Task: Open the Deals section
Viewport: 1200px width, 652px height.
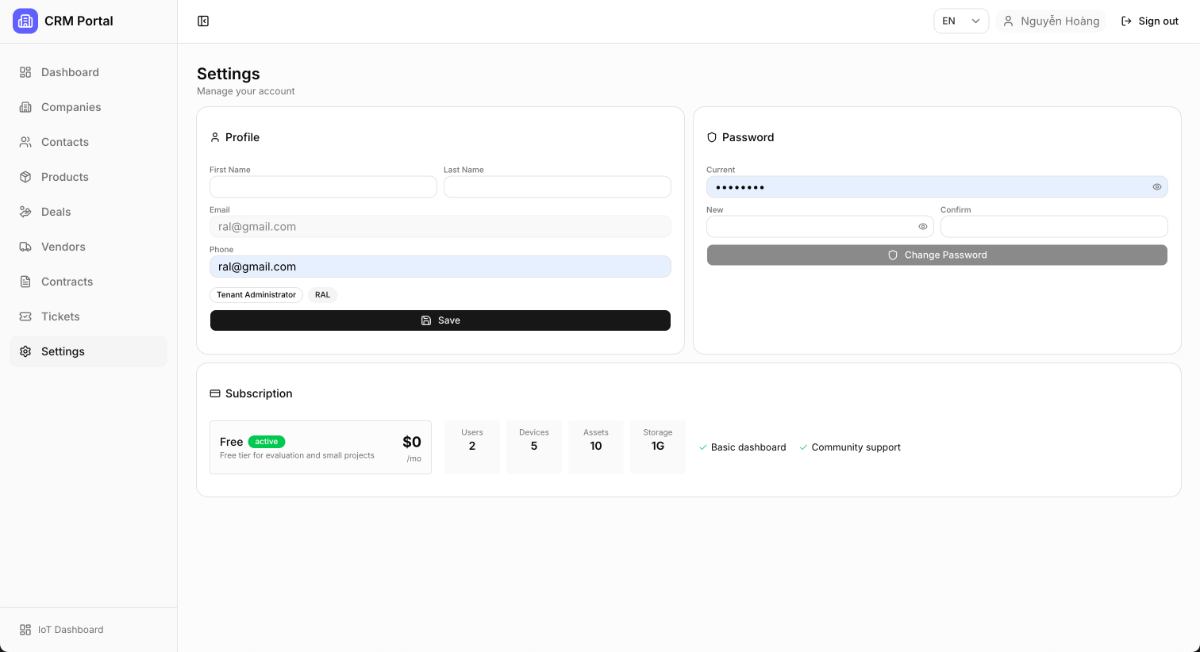Action: point(88,212)
